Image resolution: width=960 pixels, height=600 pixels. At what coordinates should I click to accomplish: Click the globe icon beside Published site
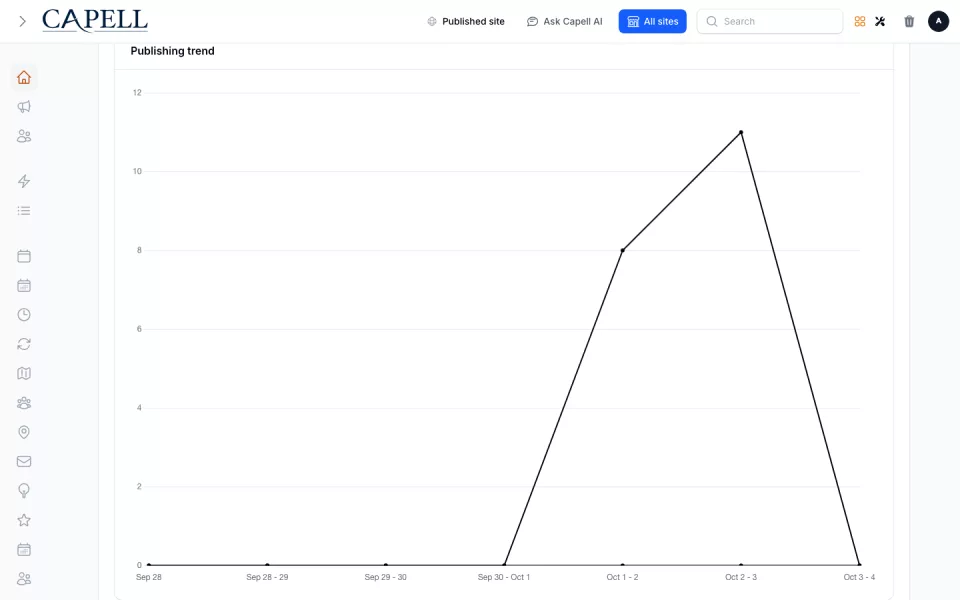coord(432,21)
